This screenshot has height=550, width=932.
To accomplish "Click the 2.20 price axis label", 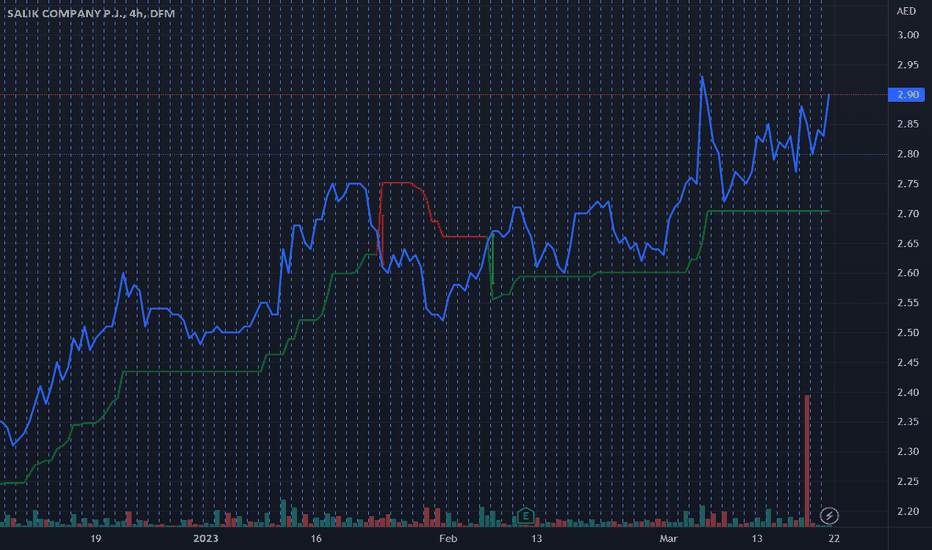I will tap(908, 511).
